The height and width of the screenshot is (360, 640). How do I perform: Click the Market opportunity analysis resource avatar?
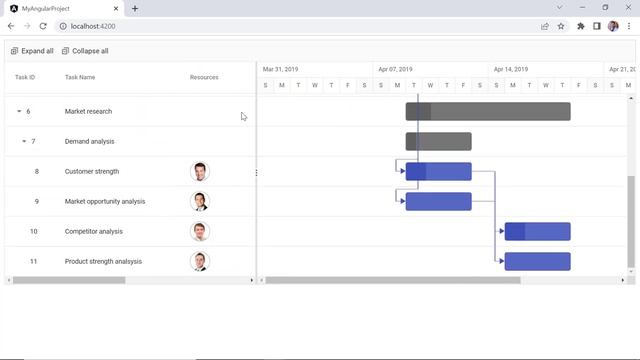click(x=200, y=201)
